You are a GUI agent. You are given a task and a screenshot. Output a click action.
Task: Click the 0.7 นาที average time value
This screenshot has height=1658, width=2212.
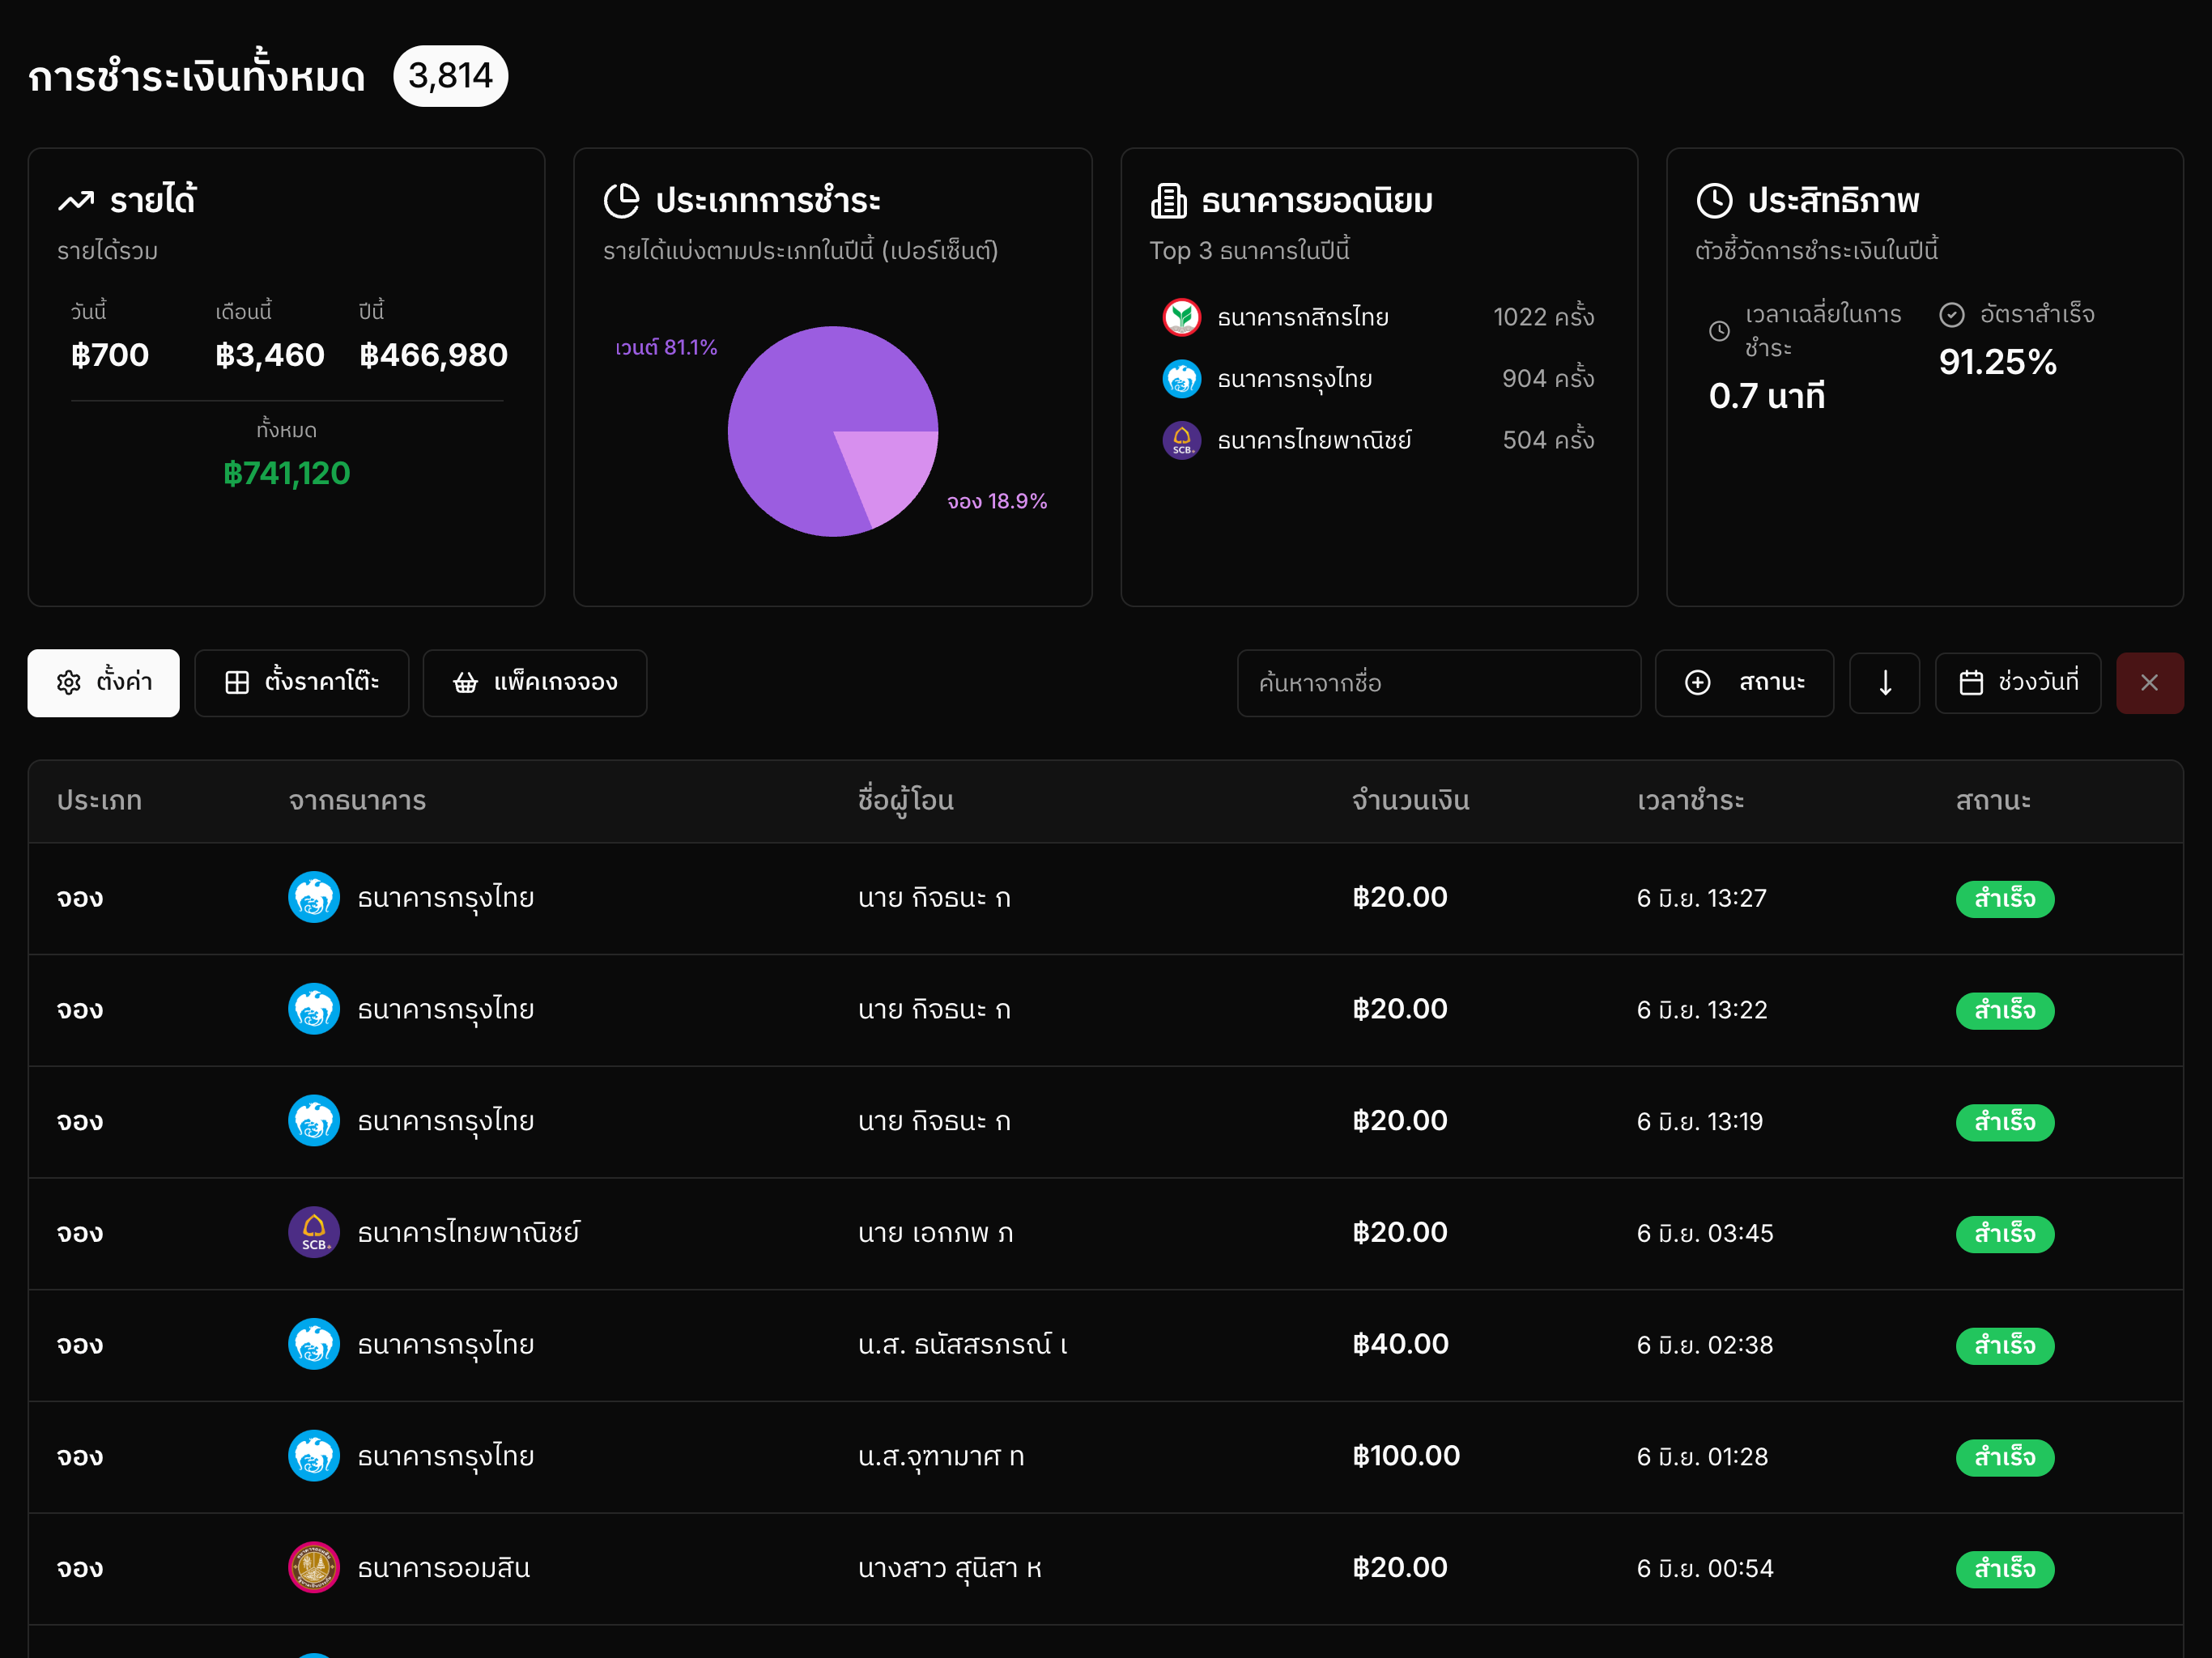point(1767,396)
